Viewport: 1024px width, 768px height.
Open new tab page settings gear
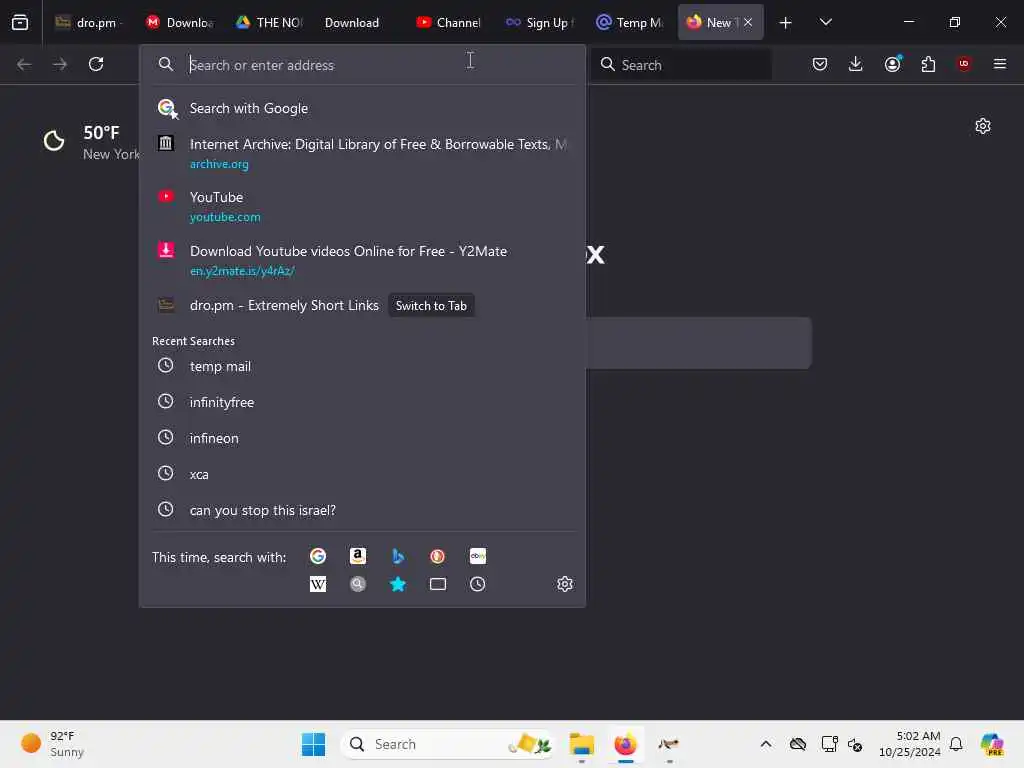click(x=983, y=126)
